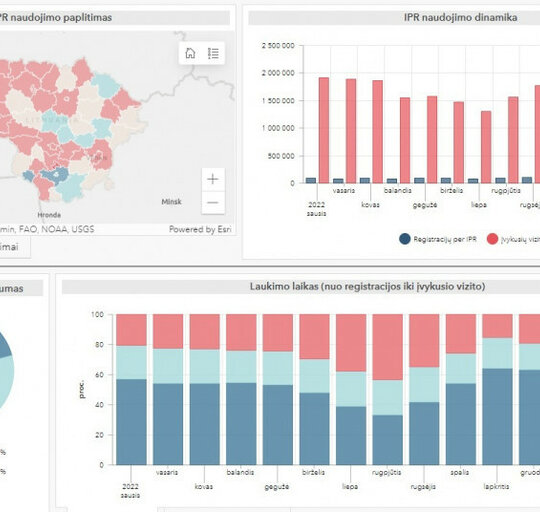Viewport: 540px width, 512px height.
Task: Click the 'proc.' axis label
Action: (82, 389)
